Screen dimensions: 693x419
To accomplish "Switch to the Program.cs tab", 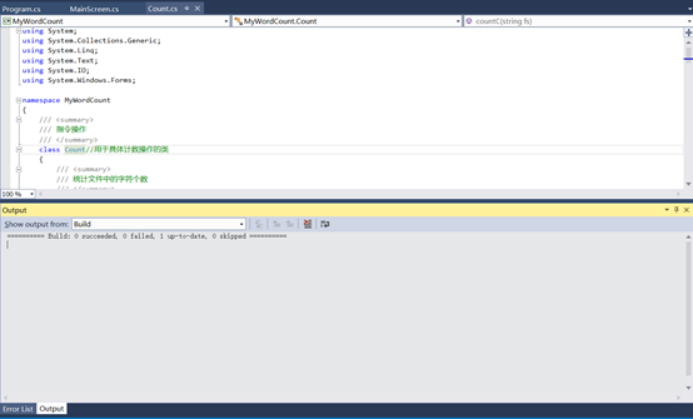I will tap(22, 9).
